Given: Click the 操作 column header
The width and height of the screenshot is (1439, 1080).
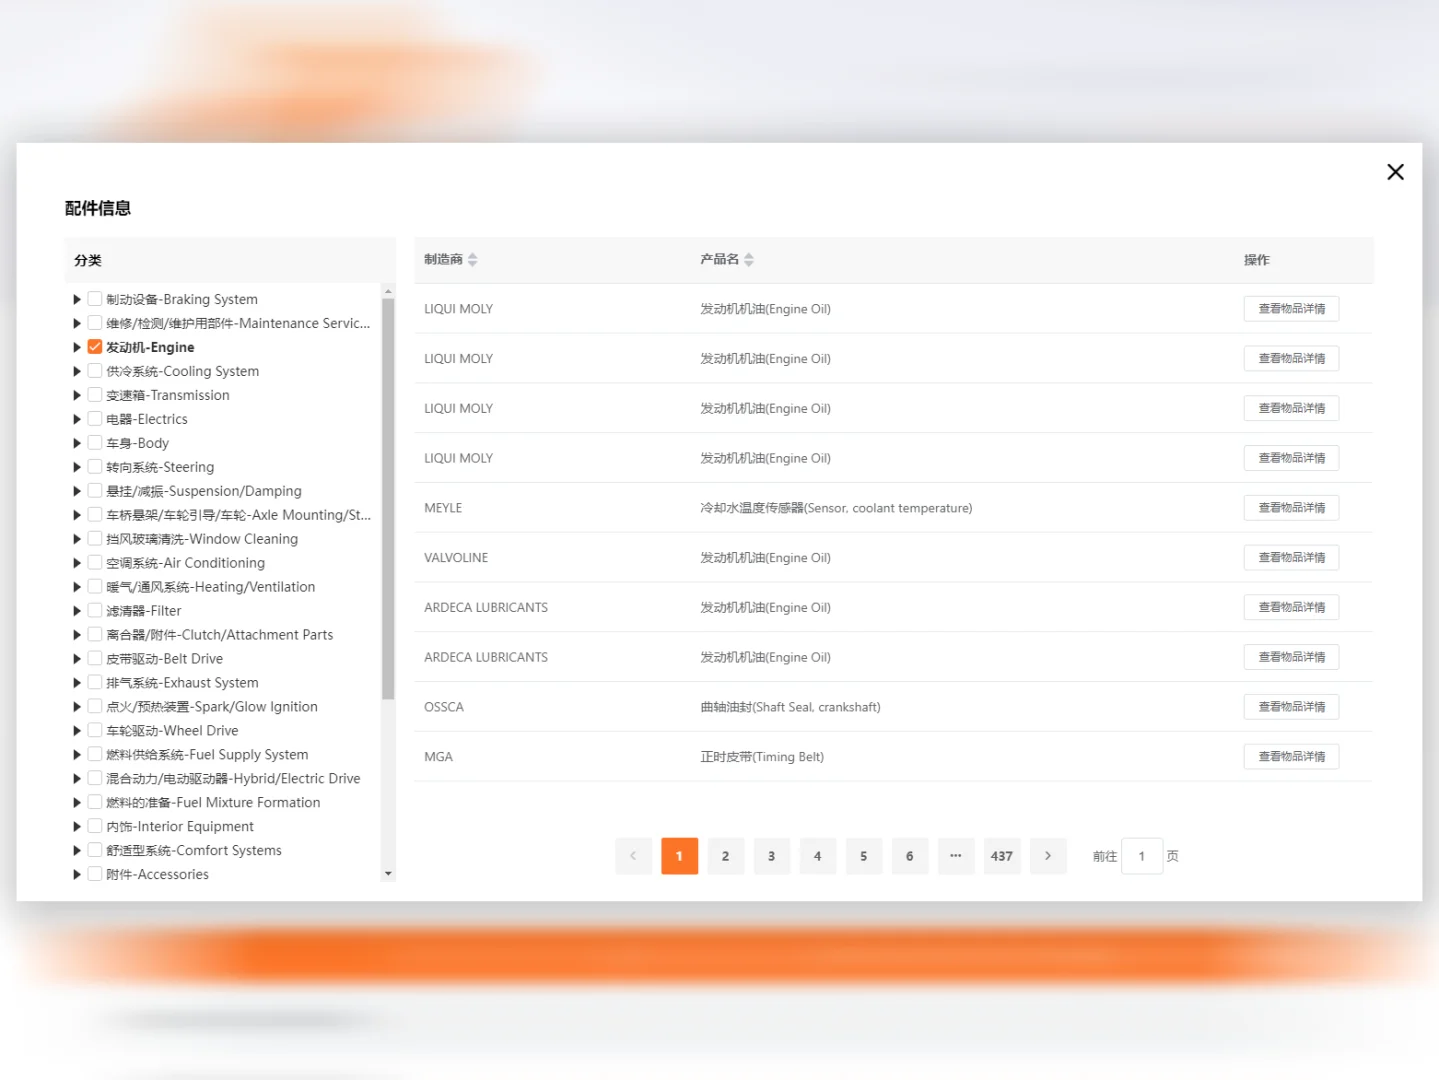Looking at the screenshot, I should click(x=1257, y=260).
